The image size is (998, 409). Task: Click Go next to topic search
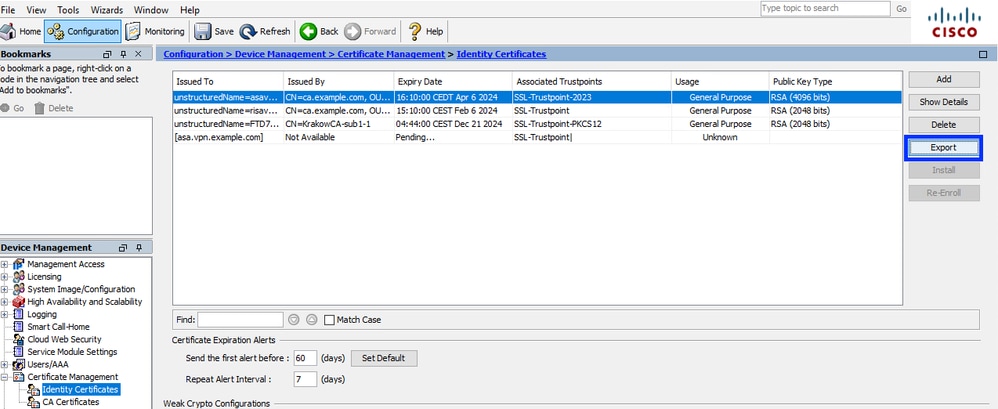(x=901, y=9)
